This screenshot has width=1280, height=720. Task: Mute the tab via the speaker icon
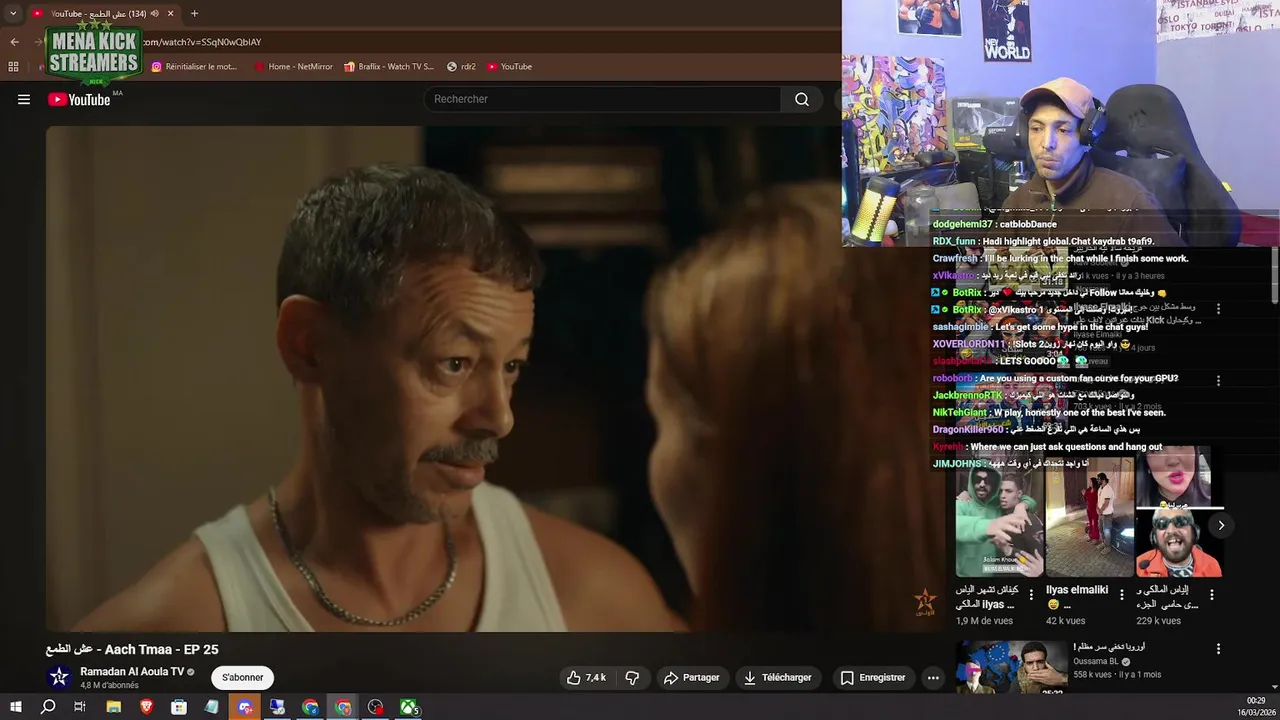(154, 13)
